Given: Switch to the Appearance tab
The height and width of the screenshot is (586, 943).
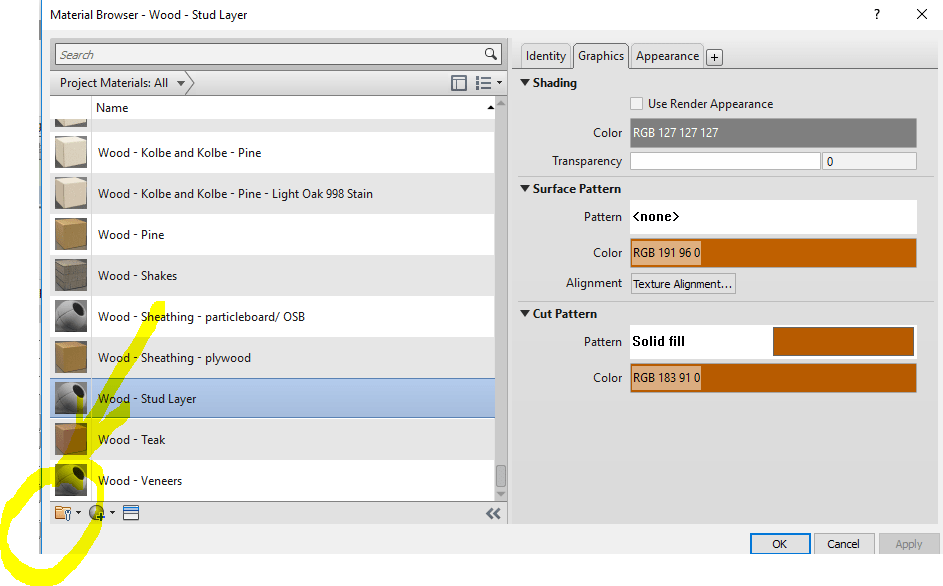Looking at the screenshot, I should coord(666,56).
